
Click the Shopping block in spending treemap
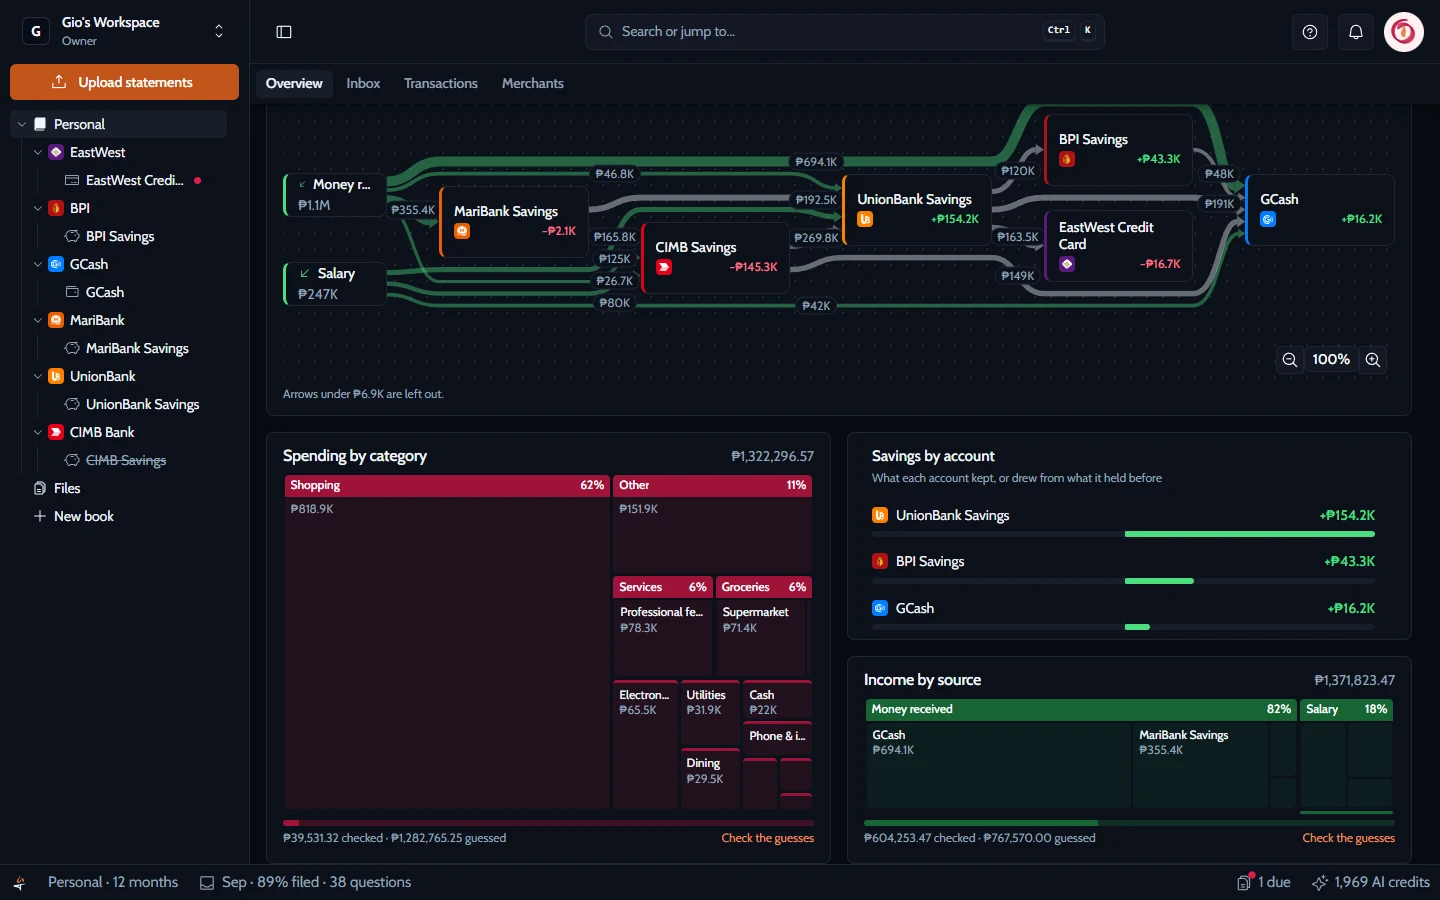(447, 642)
